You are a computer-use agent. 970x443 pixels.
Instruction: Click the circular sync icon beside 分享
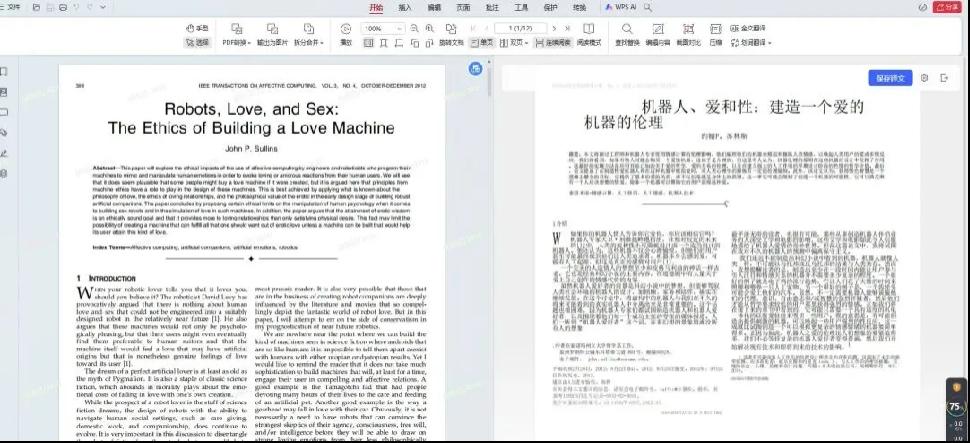[x=923, y=7]
